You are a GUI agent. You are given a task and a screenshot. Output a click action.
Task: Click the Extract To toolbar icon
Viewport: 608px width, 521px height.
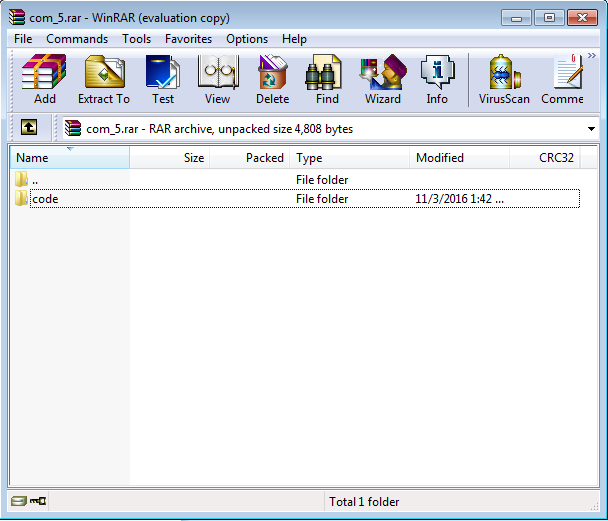point(104,79)
